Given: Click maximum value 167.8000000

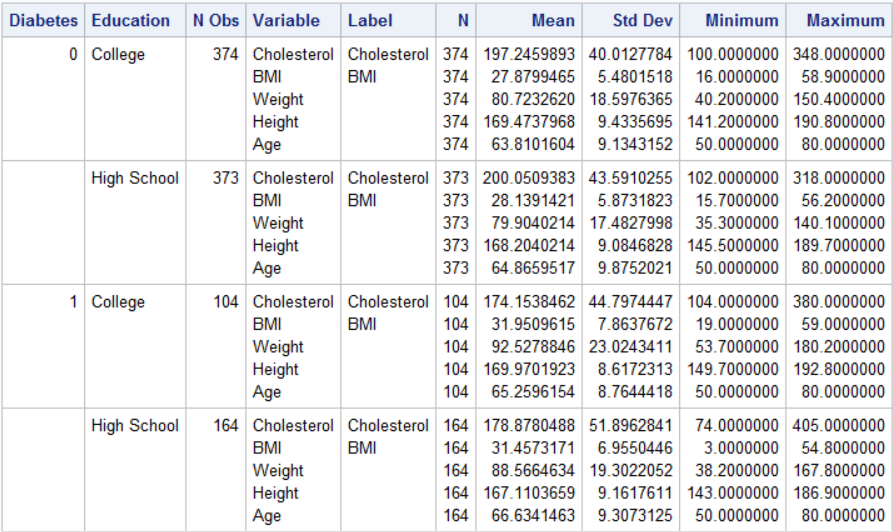Looking at the screenshot, I should pyautogui.click(x=839, y=470).
